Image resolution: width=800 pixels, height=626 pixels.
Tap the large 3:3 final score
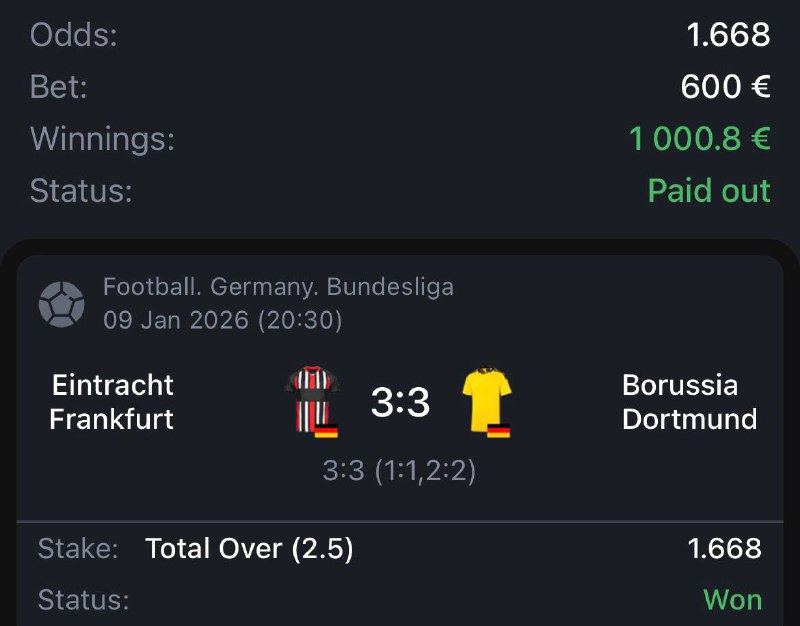click(400, 403)
